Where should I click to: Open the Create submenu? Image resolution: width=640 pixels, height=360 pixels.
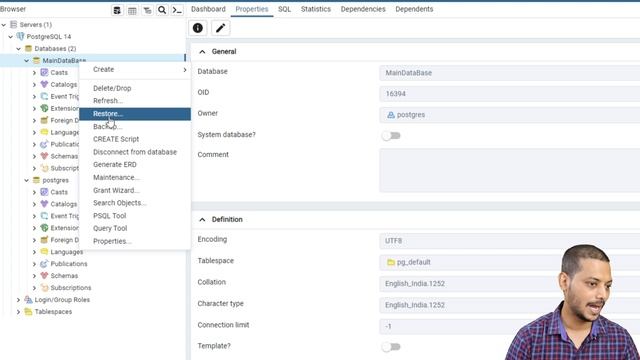click(x=135, y=69)
